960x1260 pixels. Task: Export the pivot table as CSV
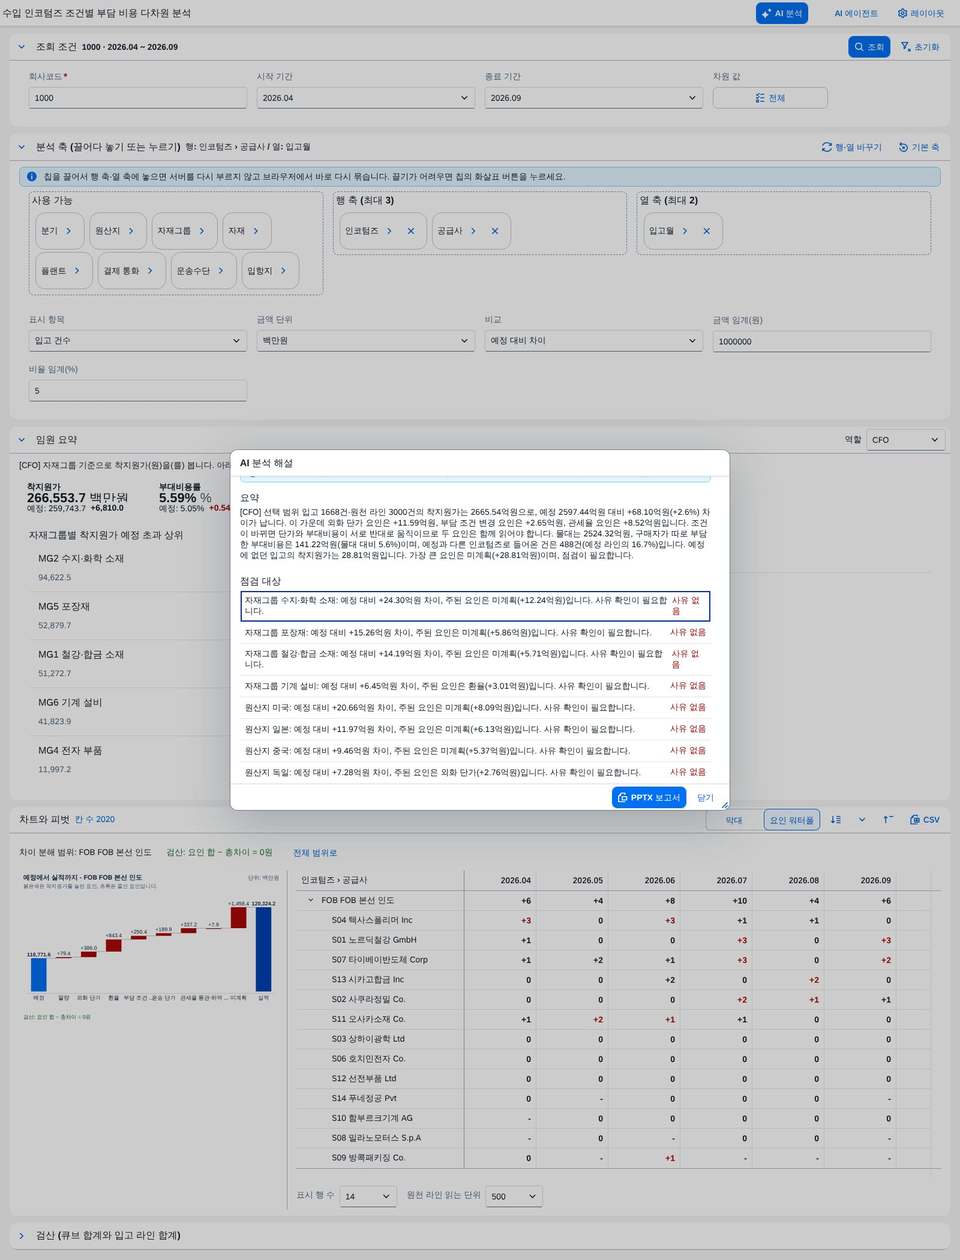(x=925, y=820)
